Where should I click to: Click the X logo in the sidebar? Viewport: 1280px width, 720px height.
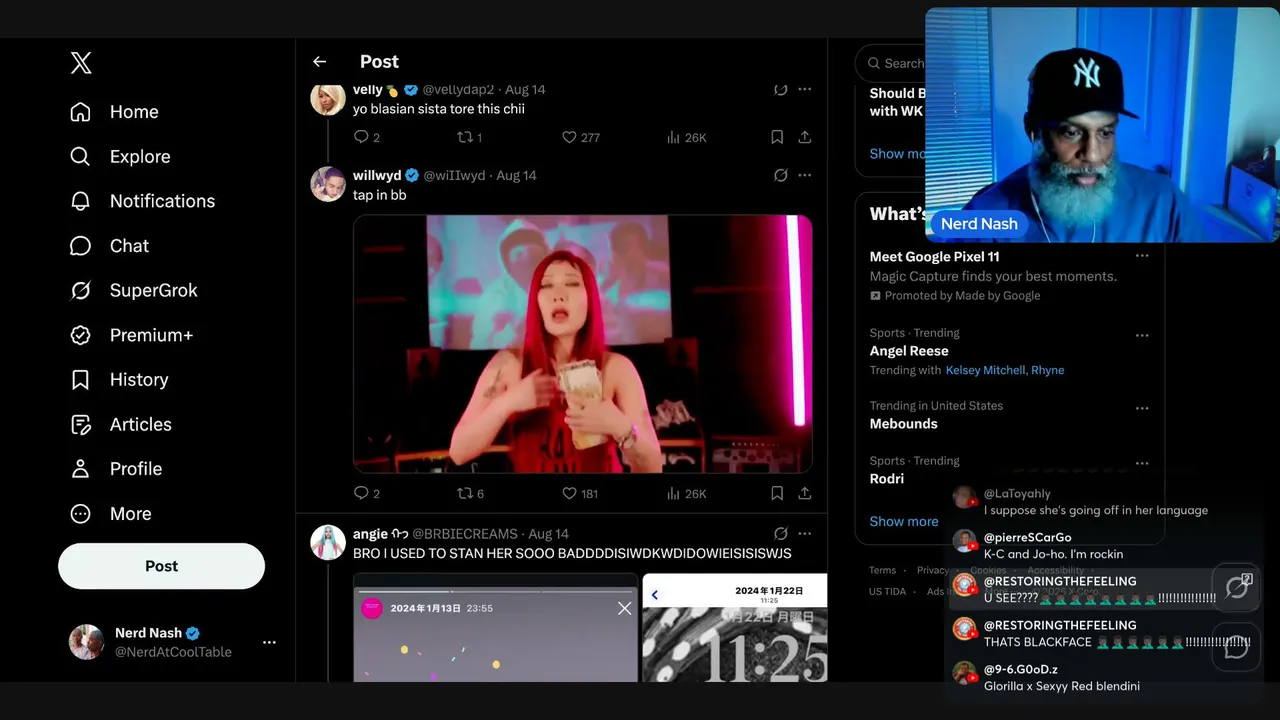(81, 63)
